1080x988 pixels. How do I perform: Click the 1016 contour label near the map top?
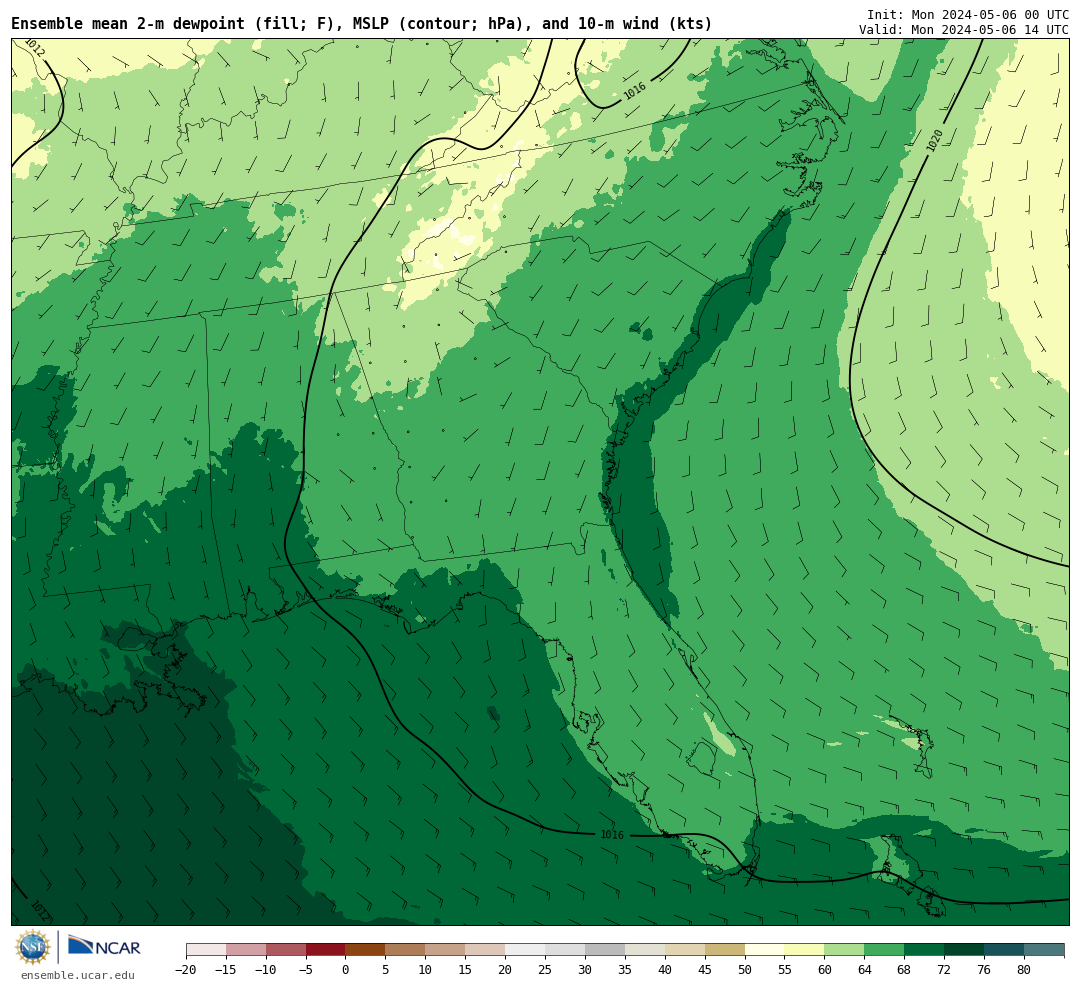(x=634, y=90)
